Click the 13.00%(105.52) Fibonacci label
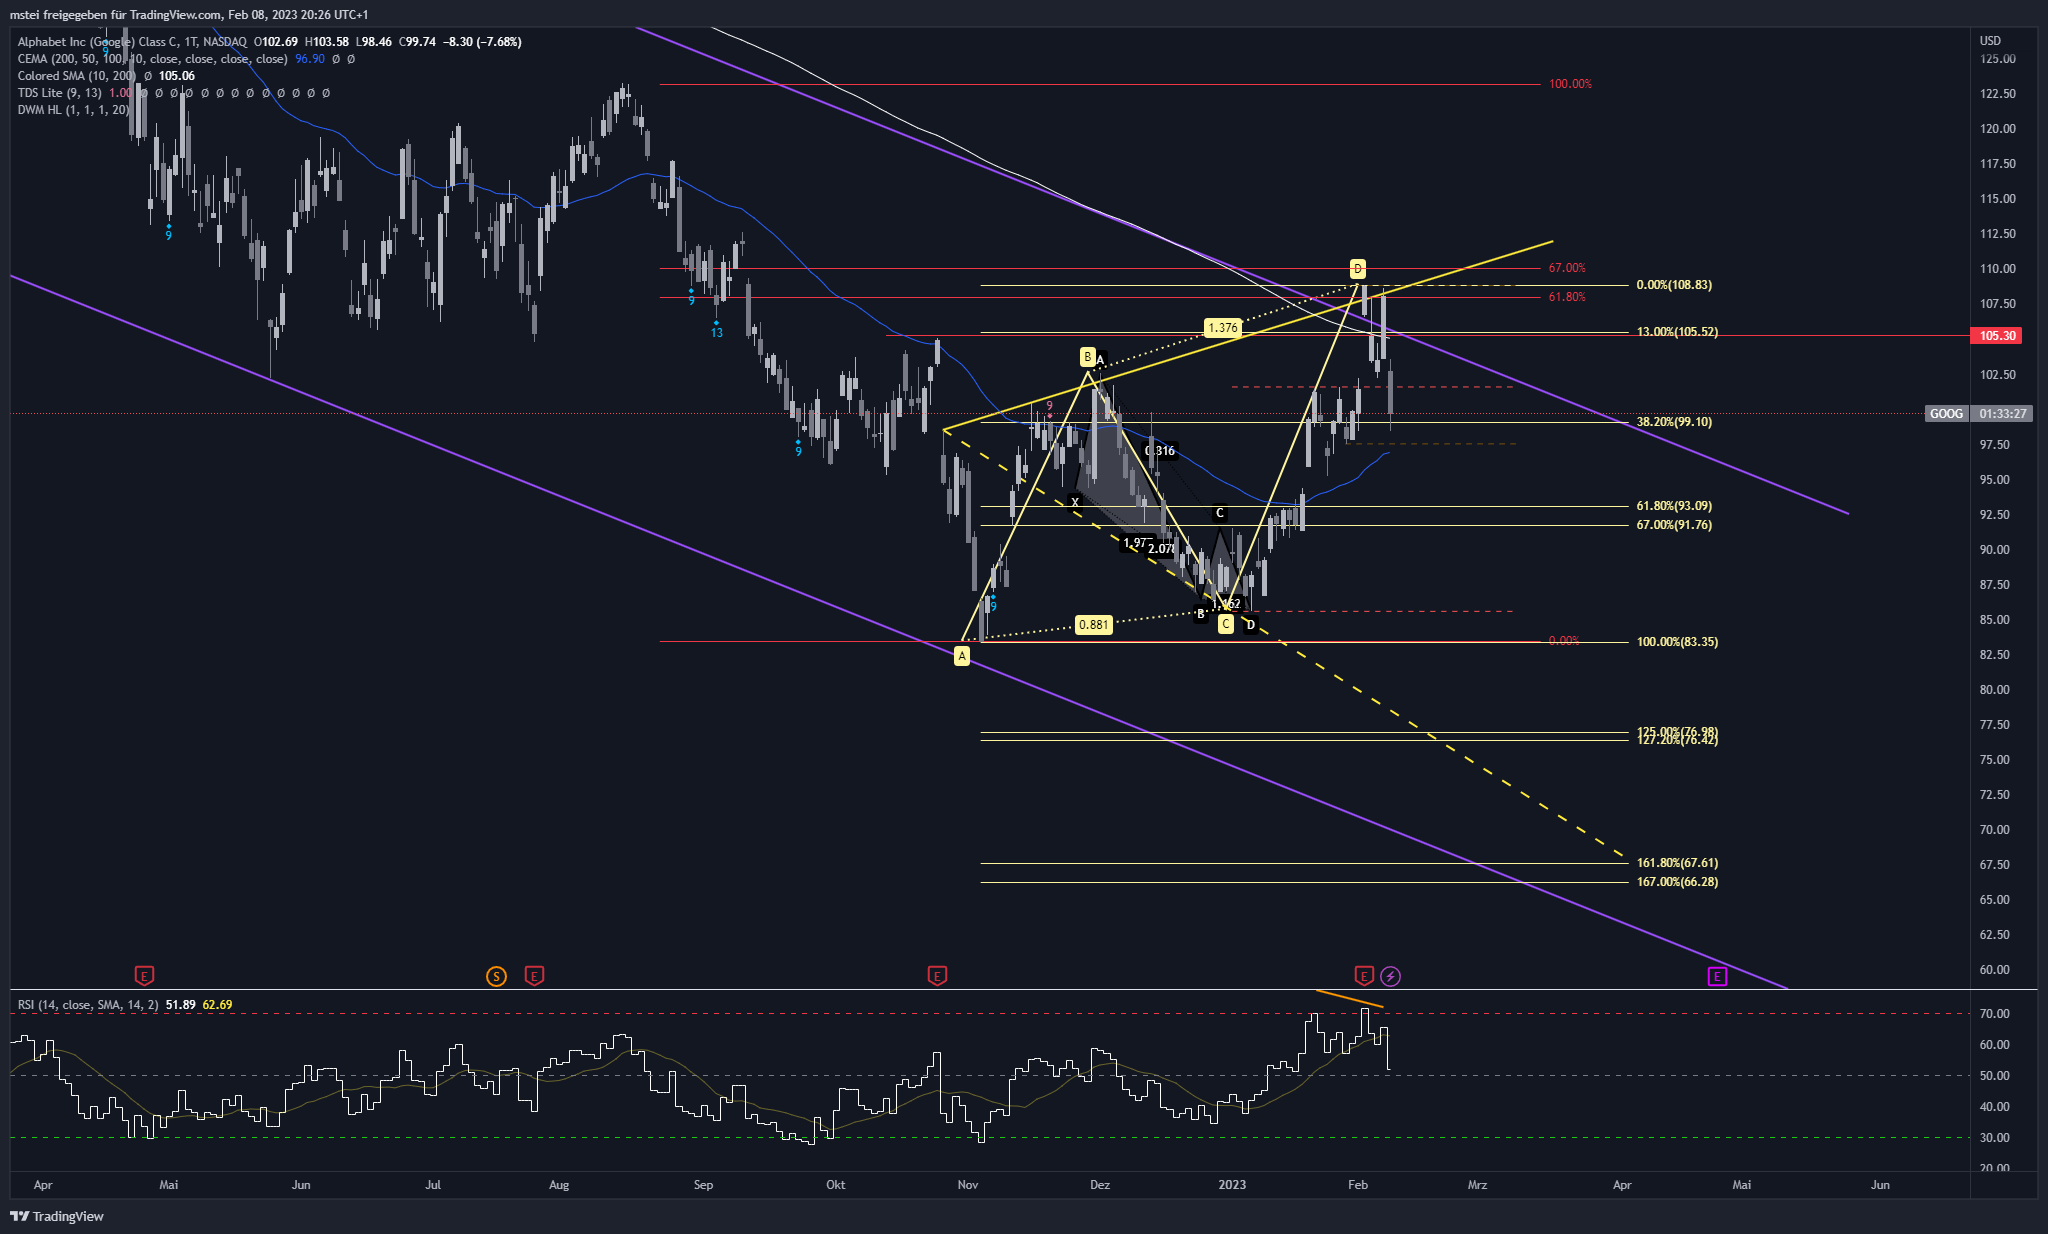Viewport: 2048px width, 1234px height. coord(1677,332)
